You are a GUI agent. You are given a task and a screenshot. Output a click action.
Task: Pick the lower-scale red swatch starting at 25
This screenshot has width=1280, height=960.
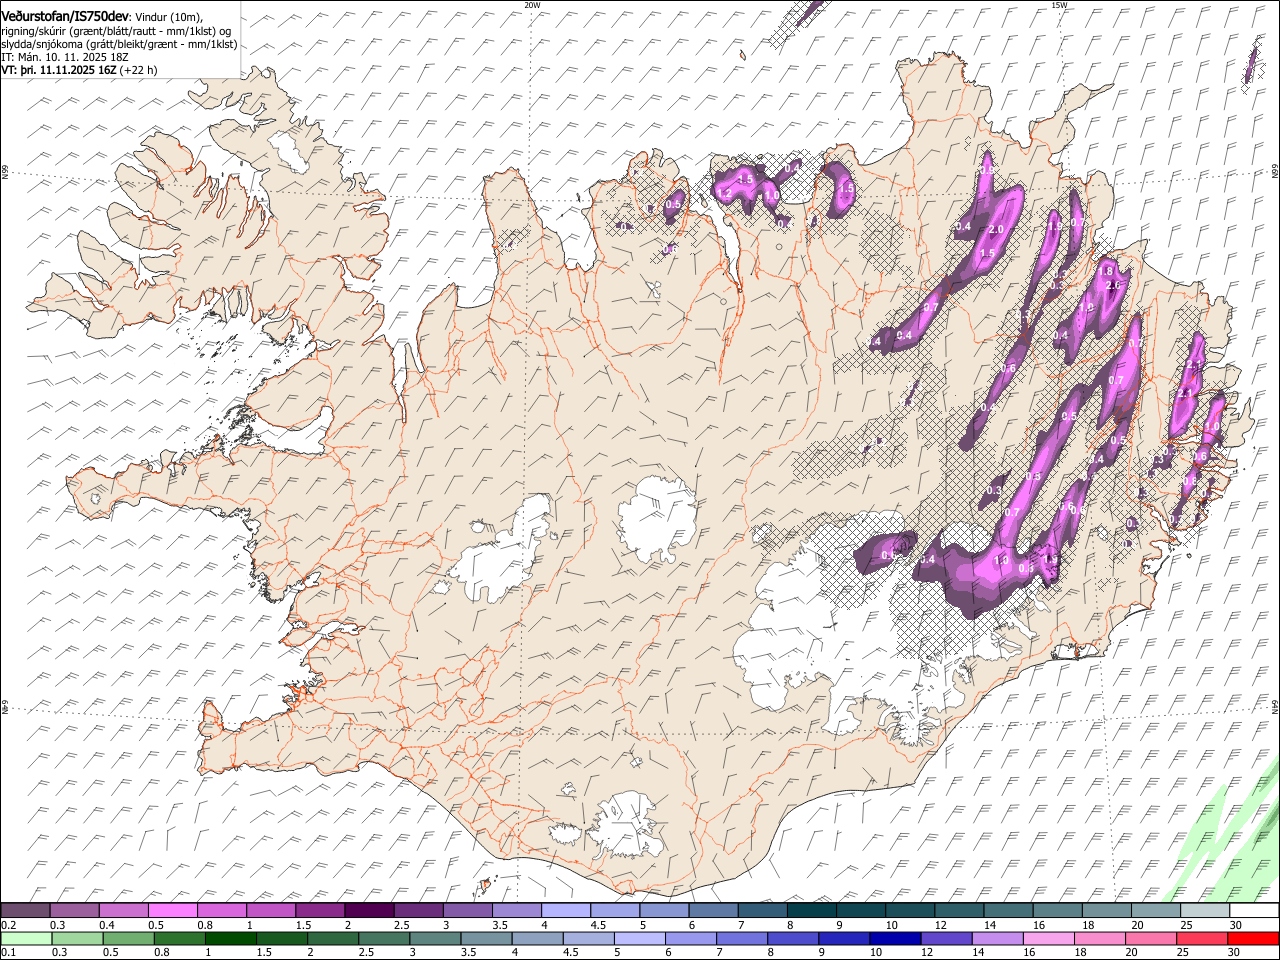[x=1201, y=938]
